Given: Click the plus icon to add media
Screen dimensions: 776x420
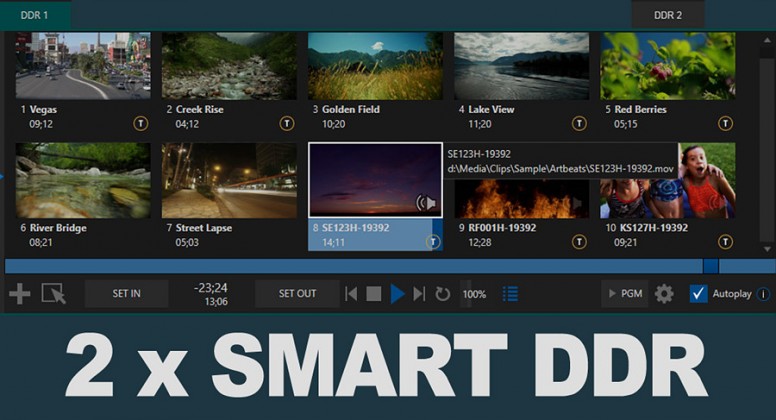Looking at the screenshot, I should coord(19,294).
